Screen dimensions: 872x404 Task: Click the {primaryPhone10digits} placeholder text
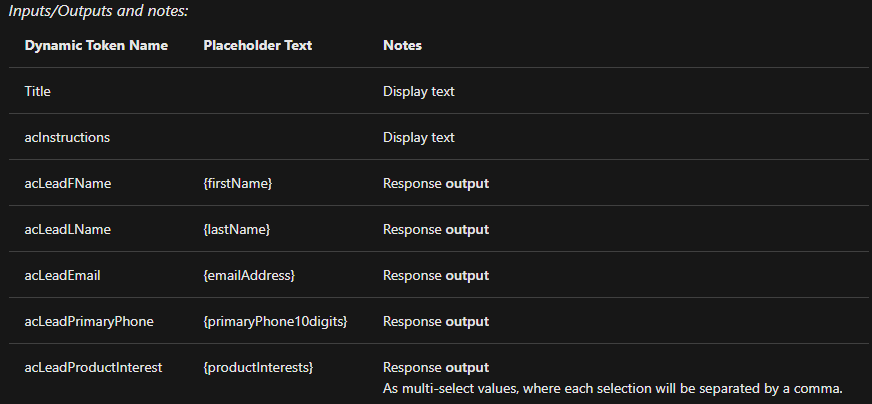275,322
